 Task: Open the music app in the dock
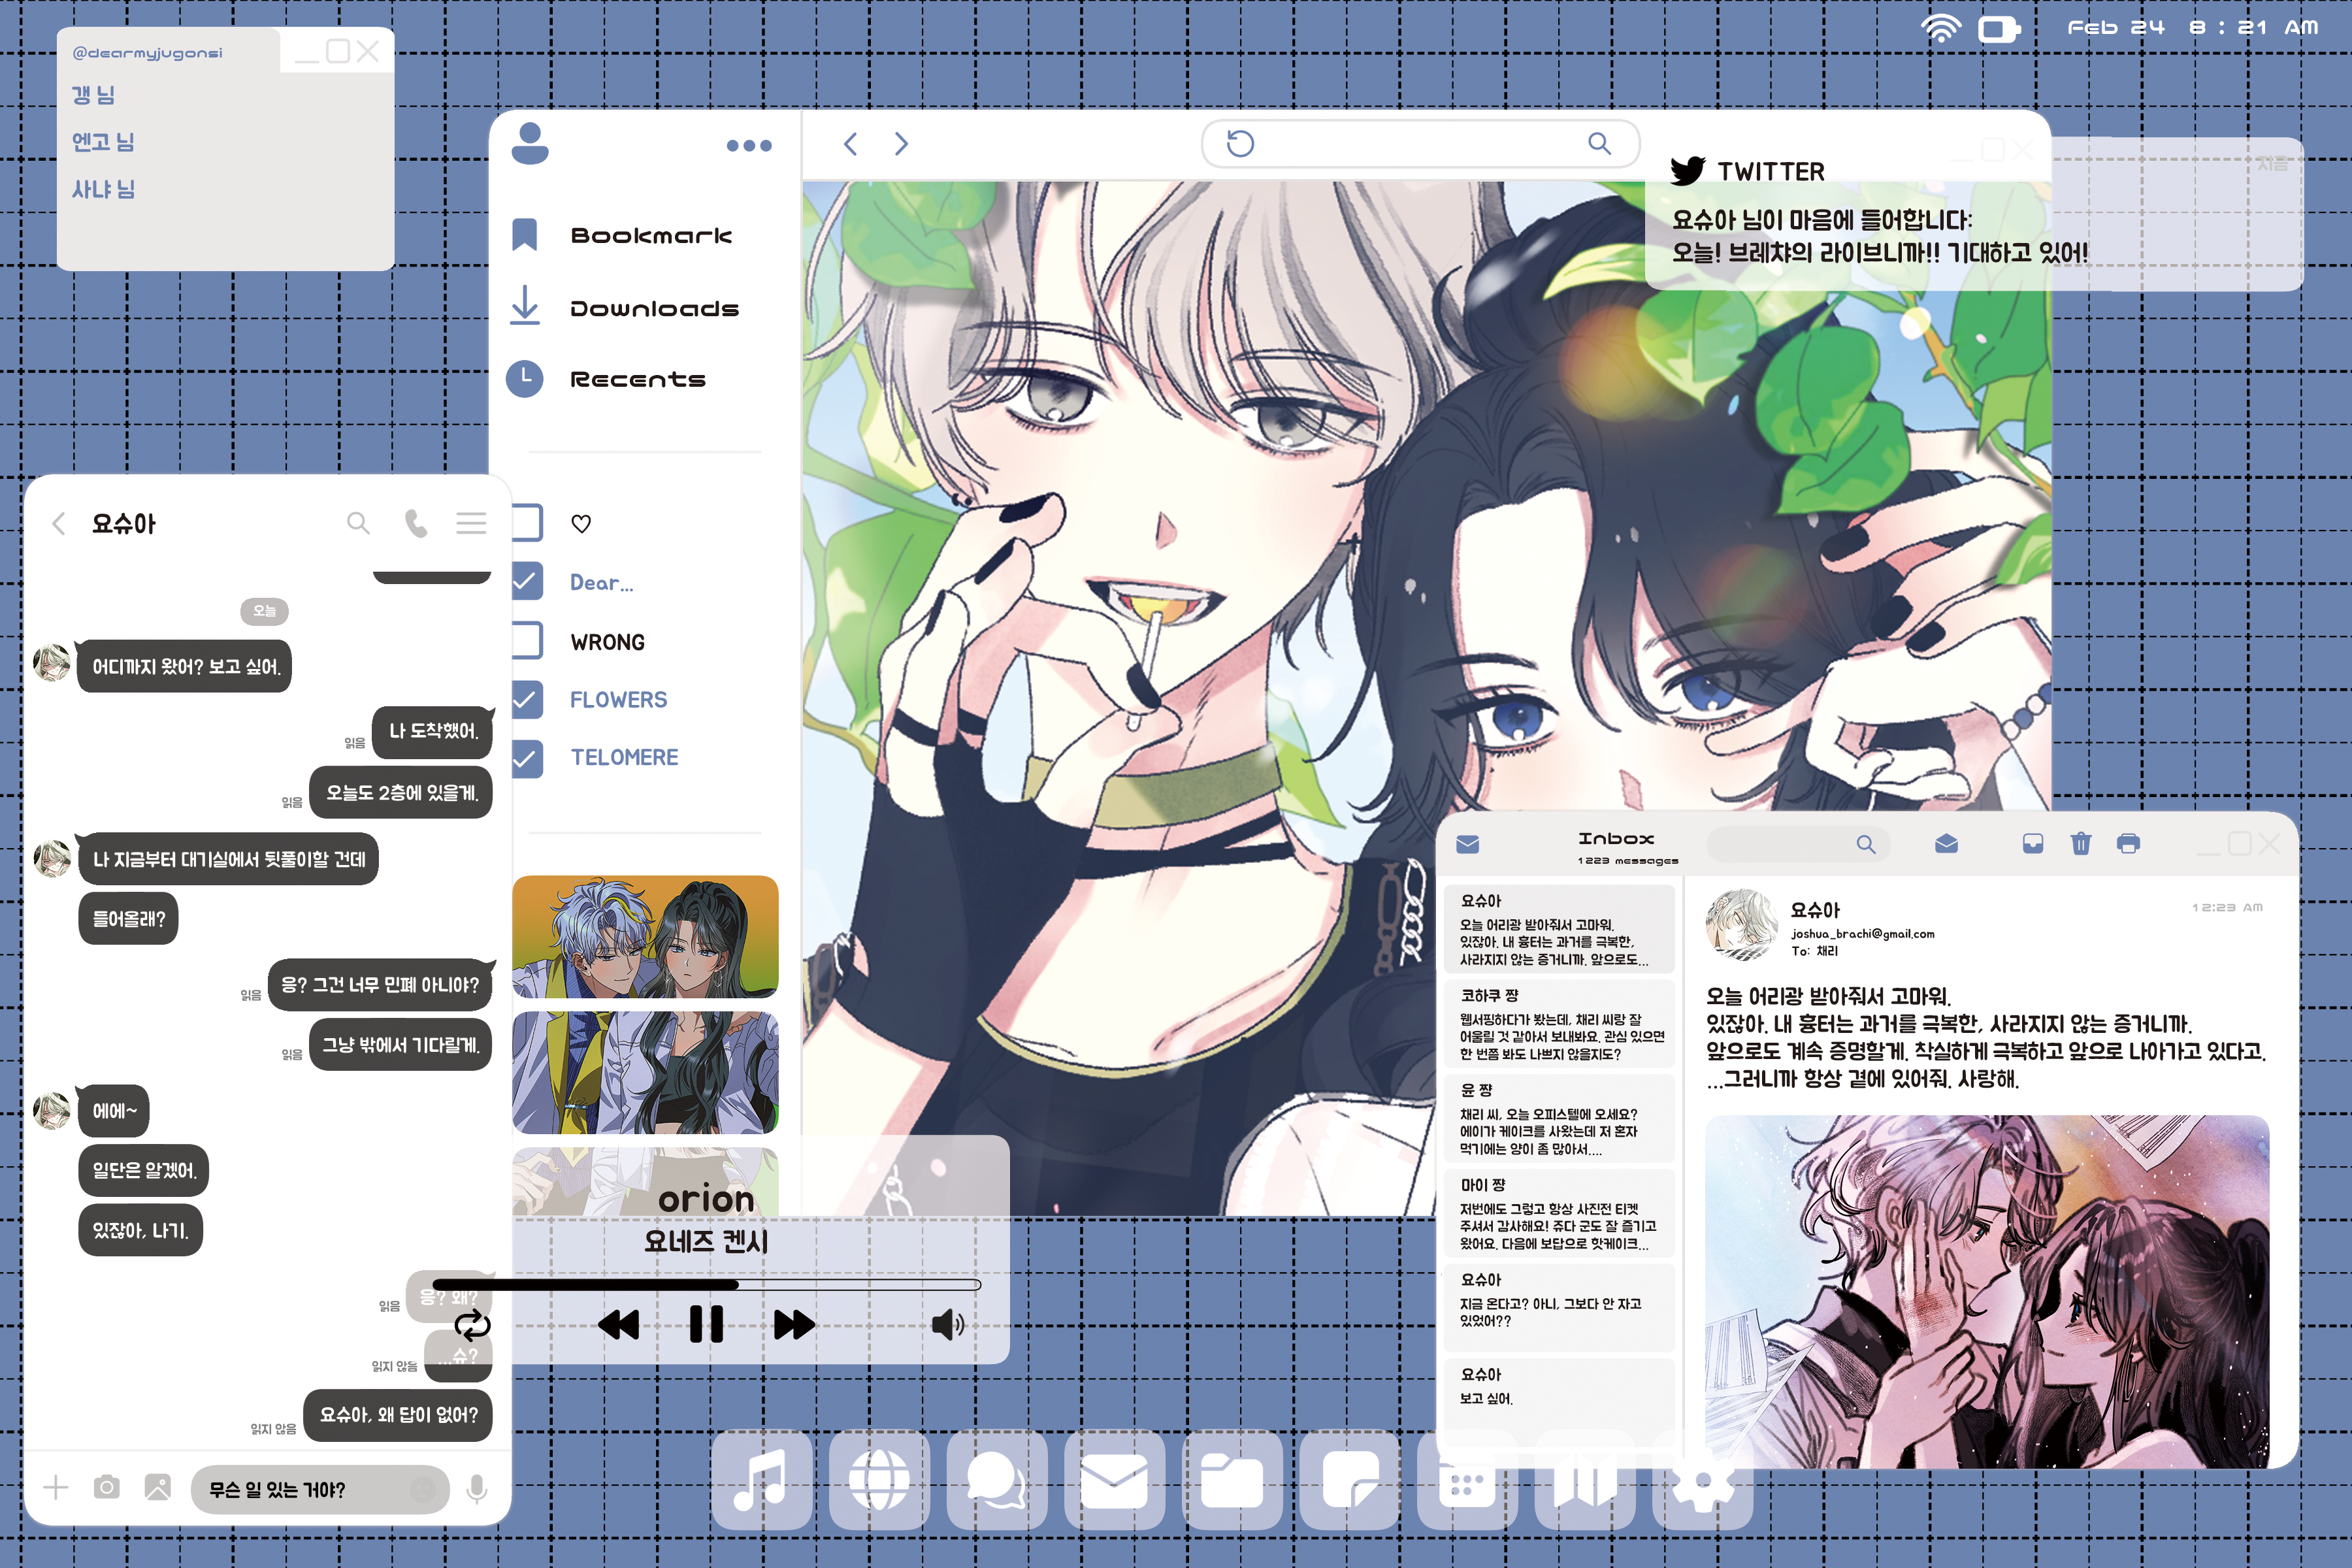[761, 1480]
